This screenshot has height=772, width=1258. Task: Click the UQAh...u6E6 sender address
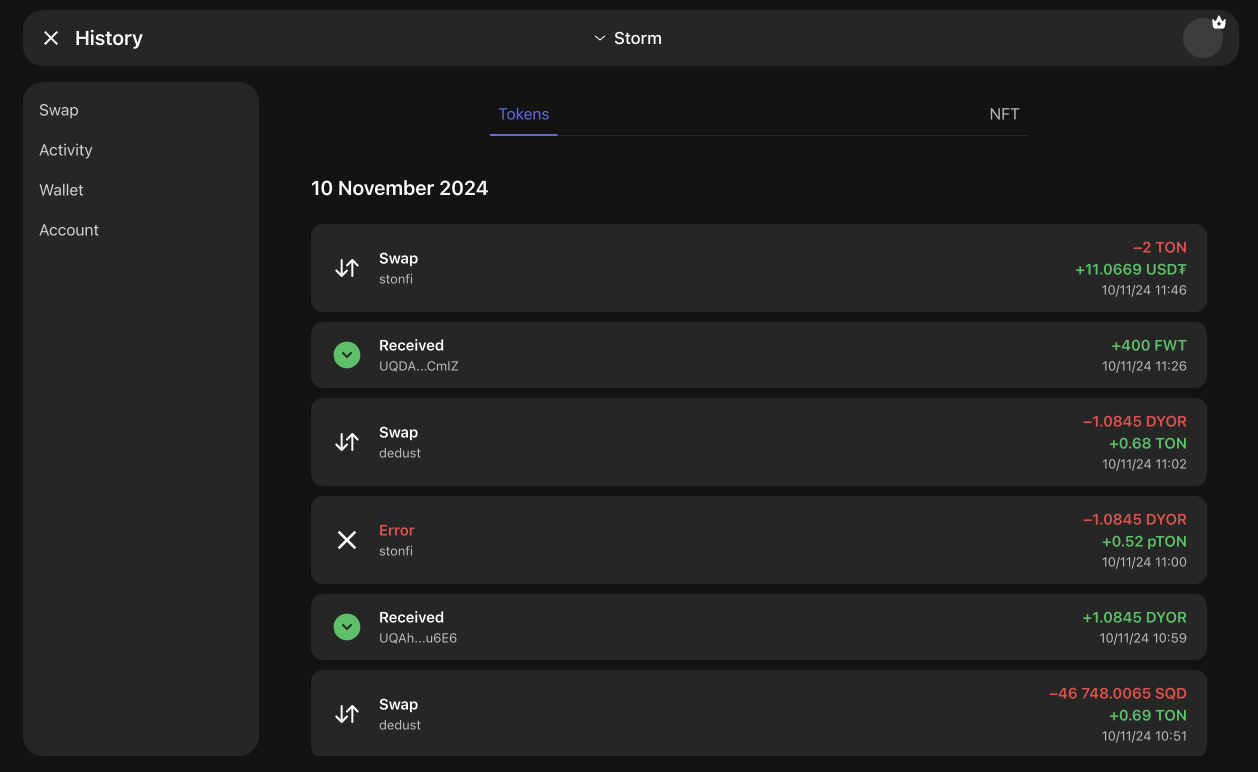coord(418,638)
